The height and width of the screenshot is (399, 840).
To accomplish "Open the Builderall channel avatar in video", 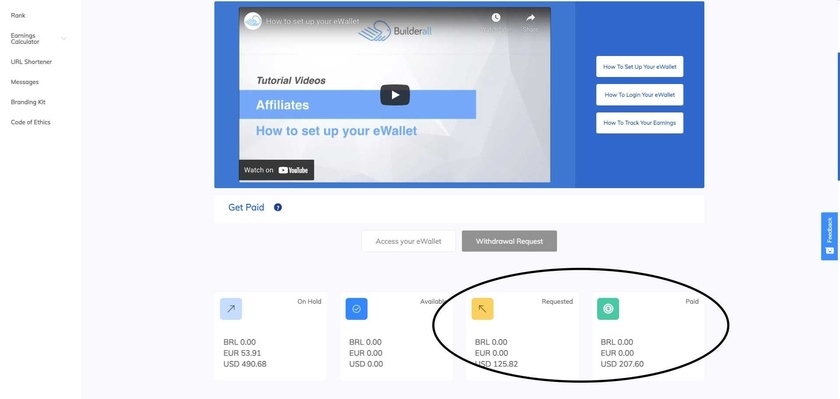I will coord(253,21).
